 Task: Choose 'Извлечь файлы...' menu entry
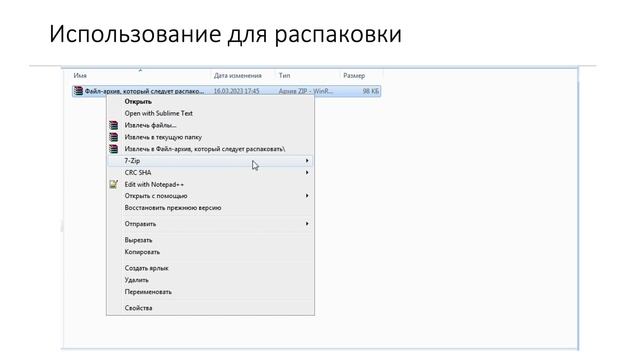pos(150,125)
